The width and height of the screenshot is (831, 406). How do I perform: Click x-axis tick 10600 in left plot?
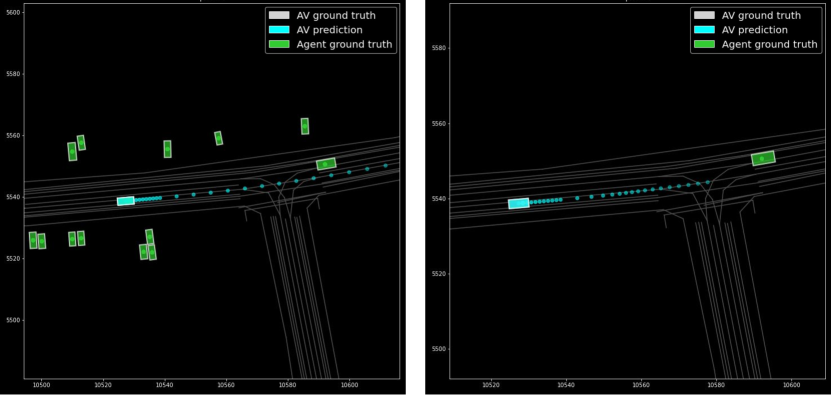coord(349,385)
